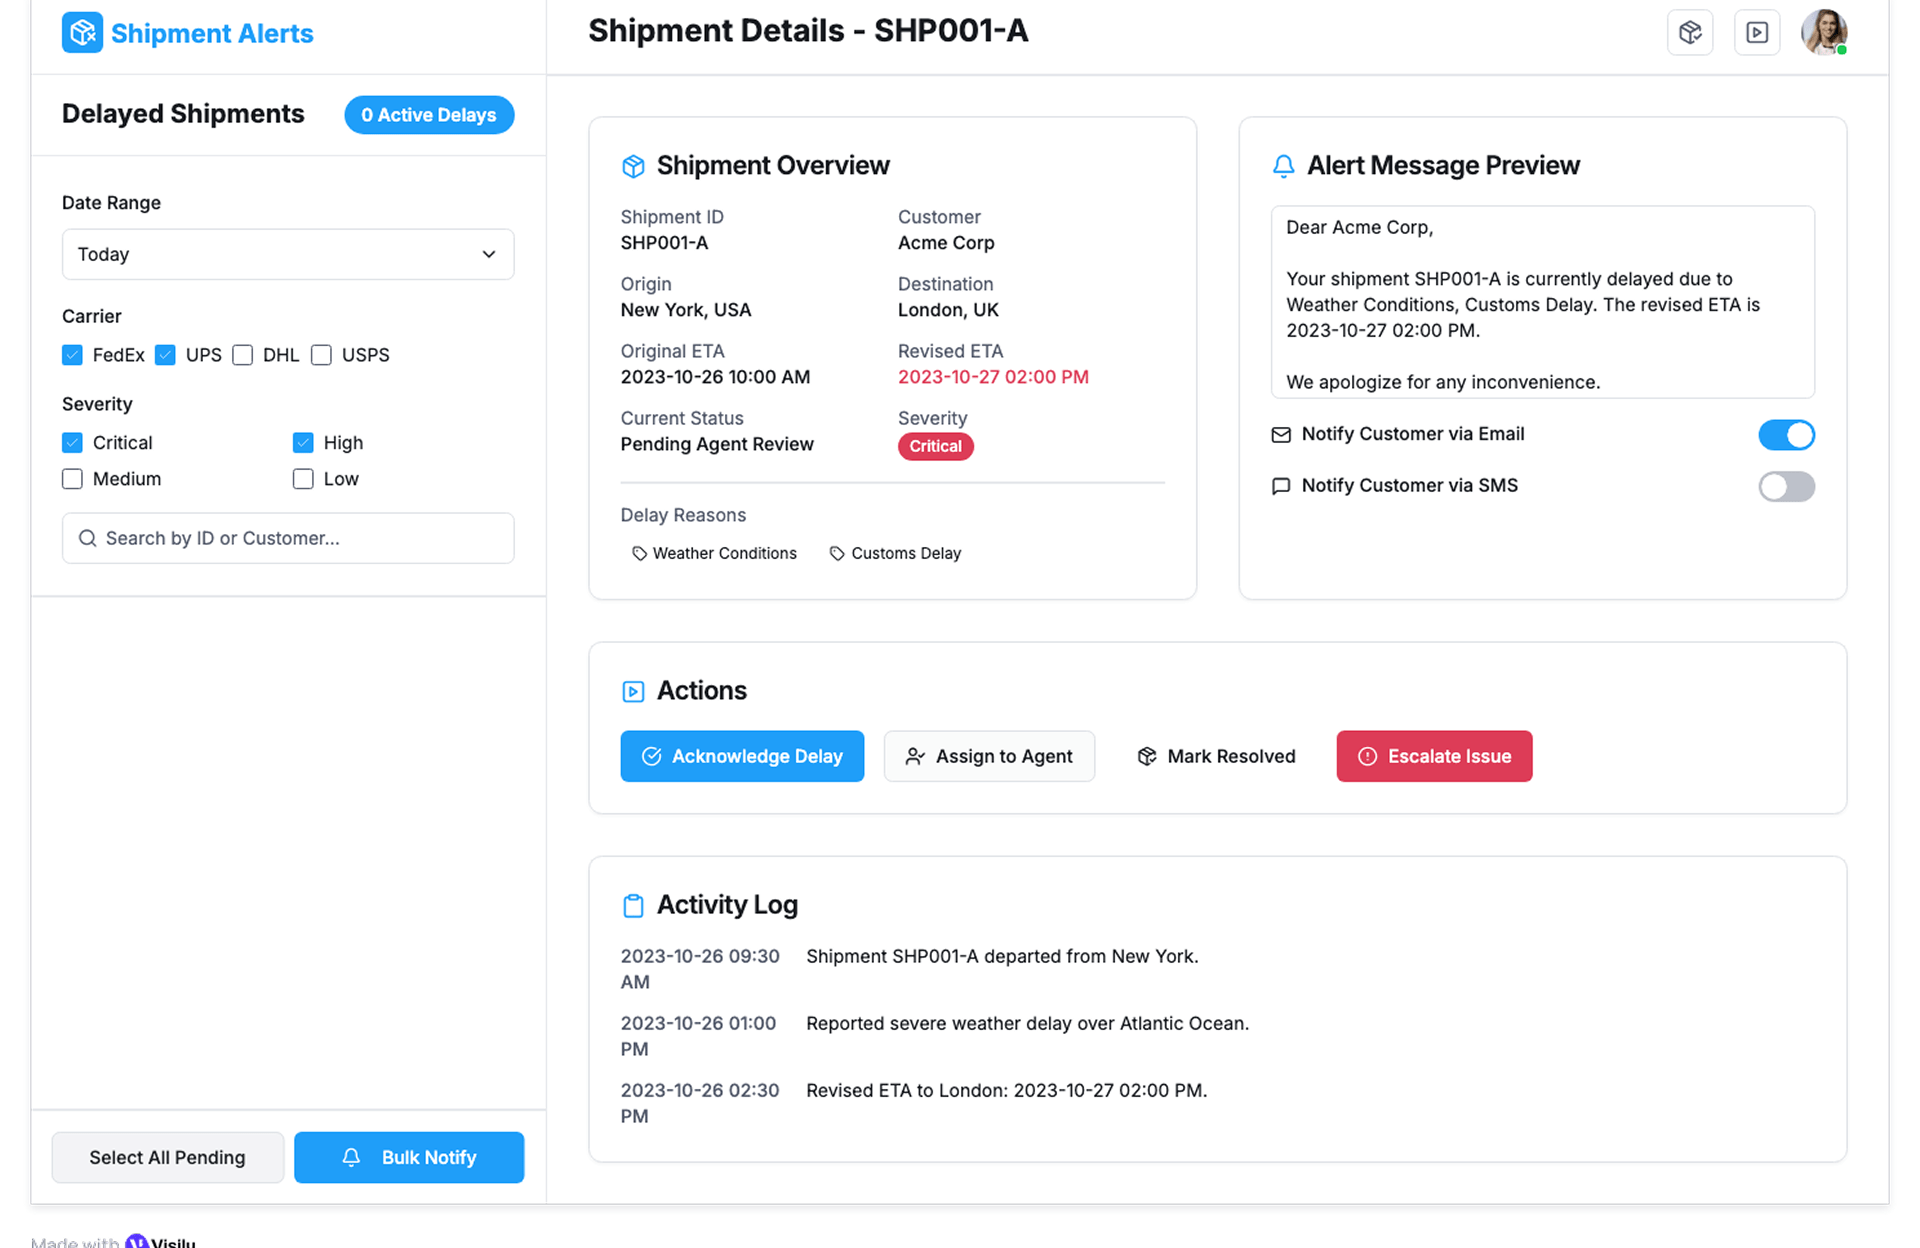Click the box icon beside Shipment Overview
The width and height of the screenshot is (1920, 1248).
tap(633, 166)
